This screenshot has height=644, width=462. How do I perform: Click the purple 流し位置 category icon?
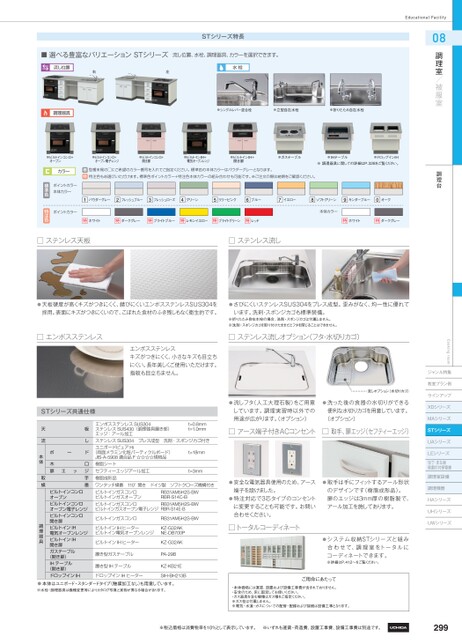point(46,67)
